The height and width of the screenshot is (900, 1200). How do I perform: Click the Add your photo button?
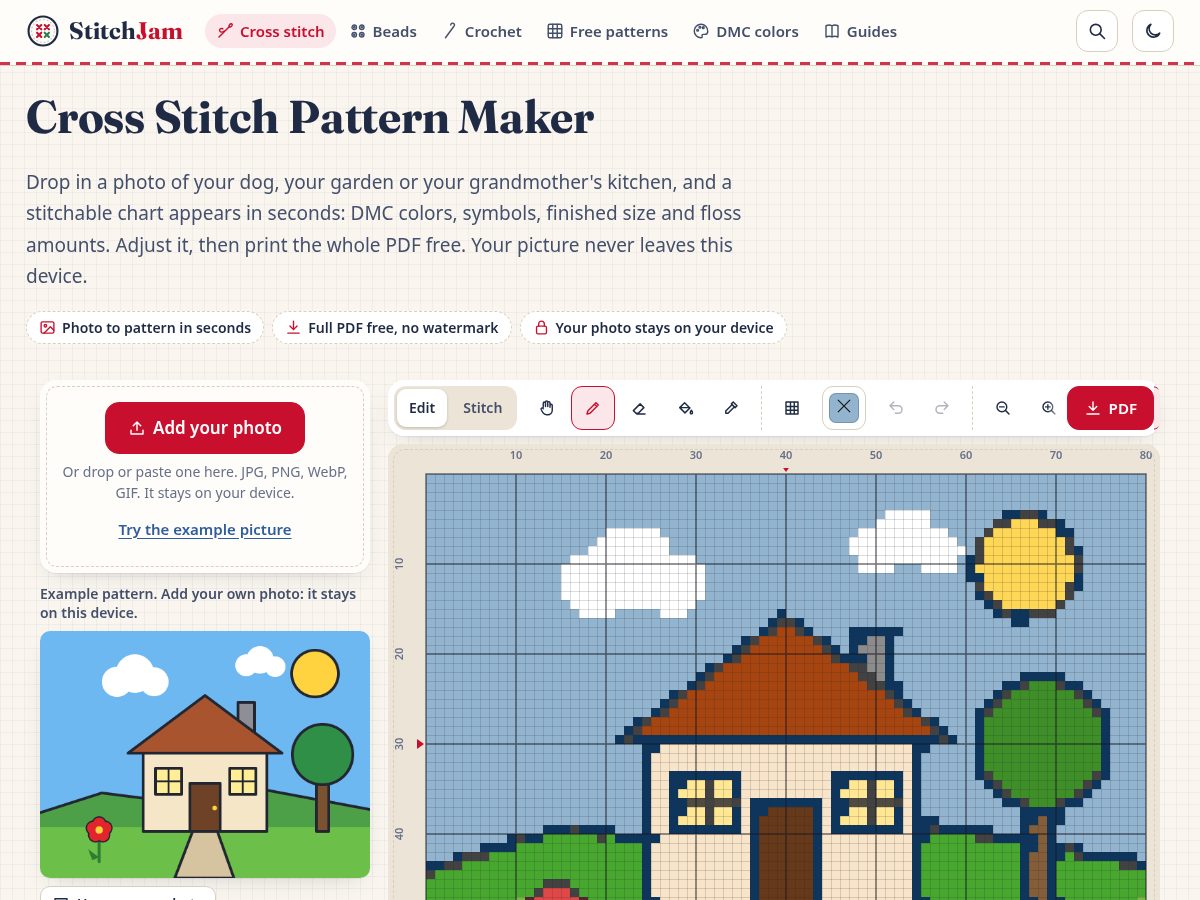point(205,428)
